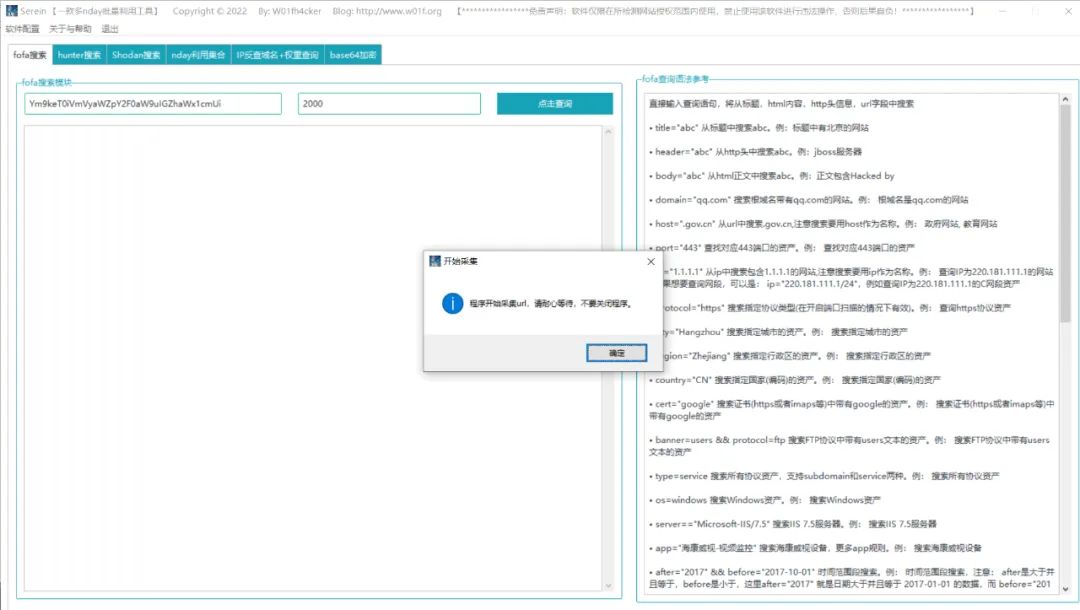Click results area scrollbar down arrow
Screen dimensions: 1080x610
608,586
